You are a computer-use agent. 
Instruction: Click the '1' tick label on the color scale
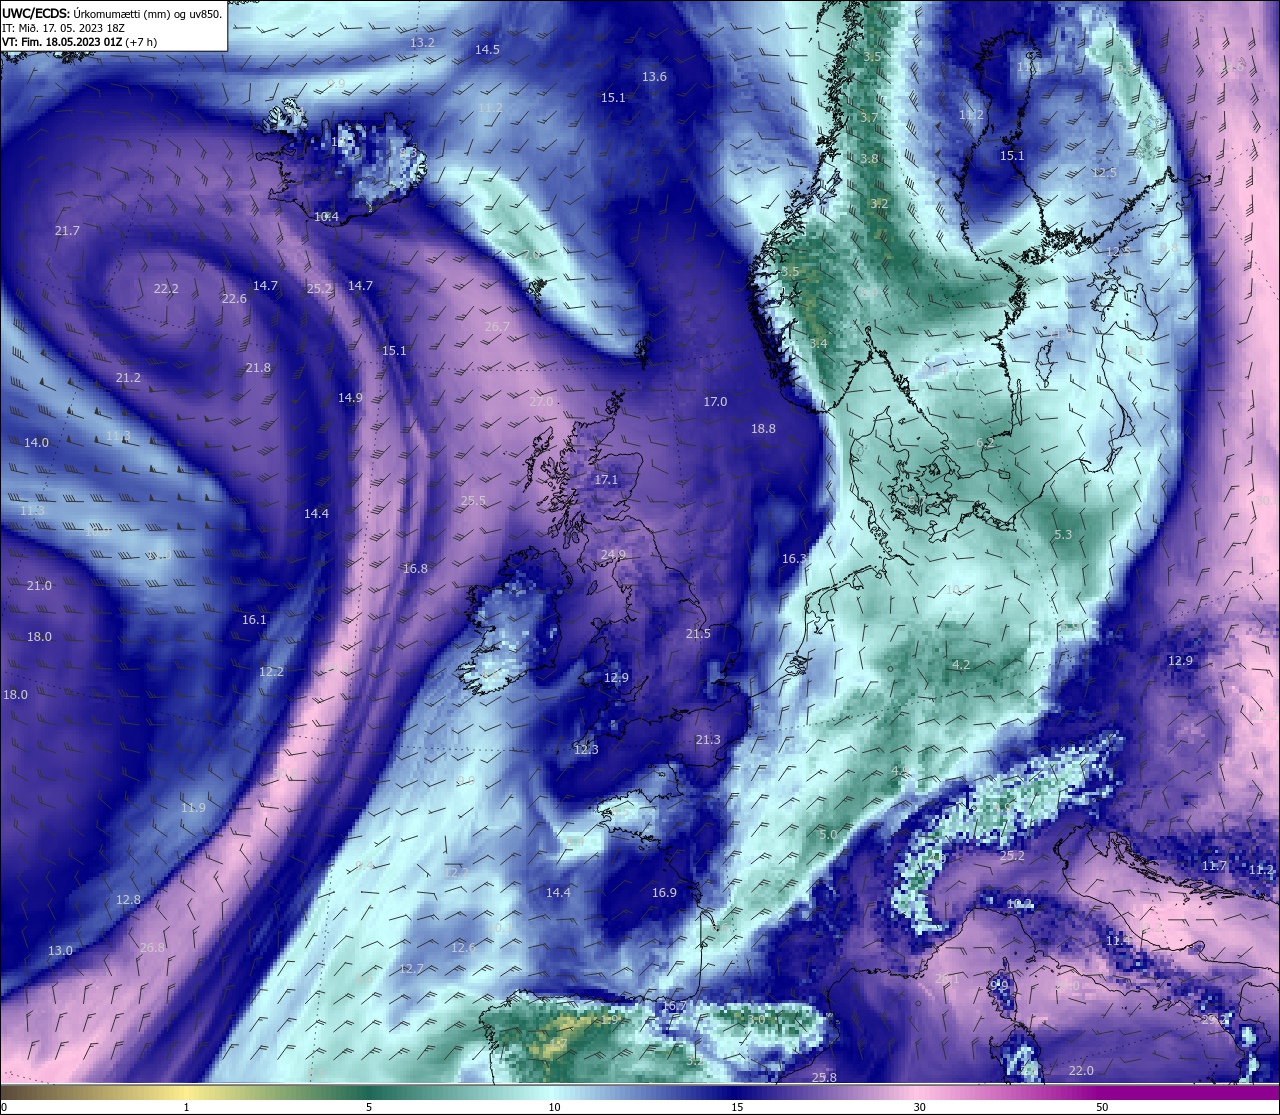click(x=186, y=1107)
